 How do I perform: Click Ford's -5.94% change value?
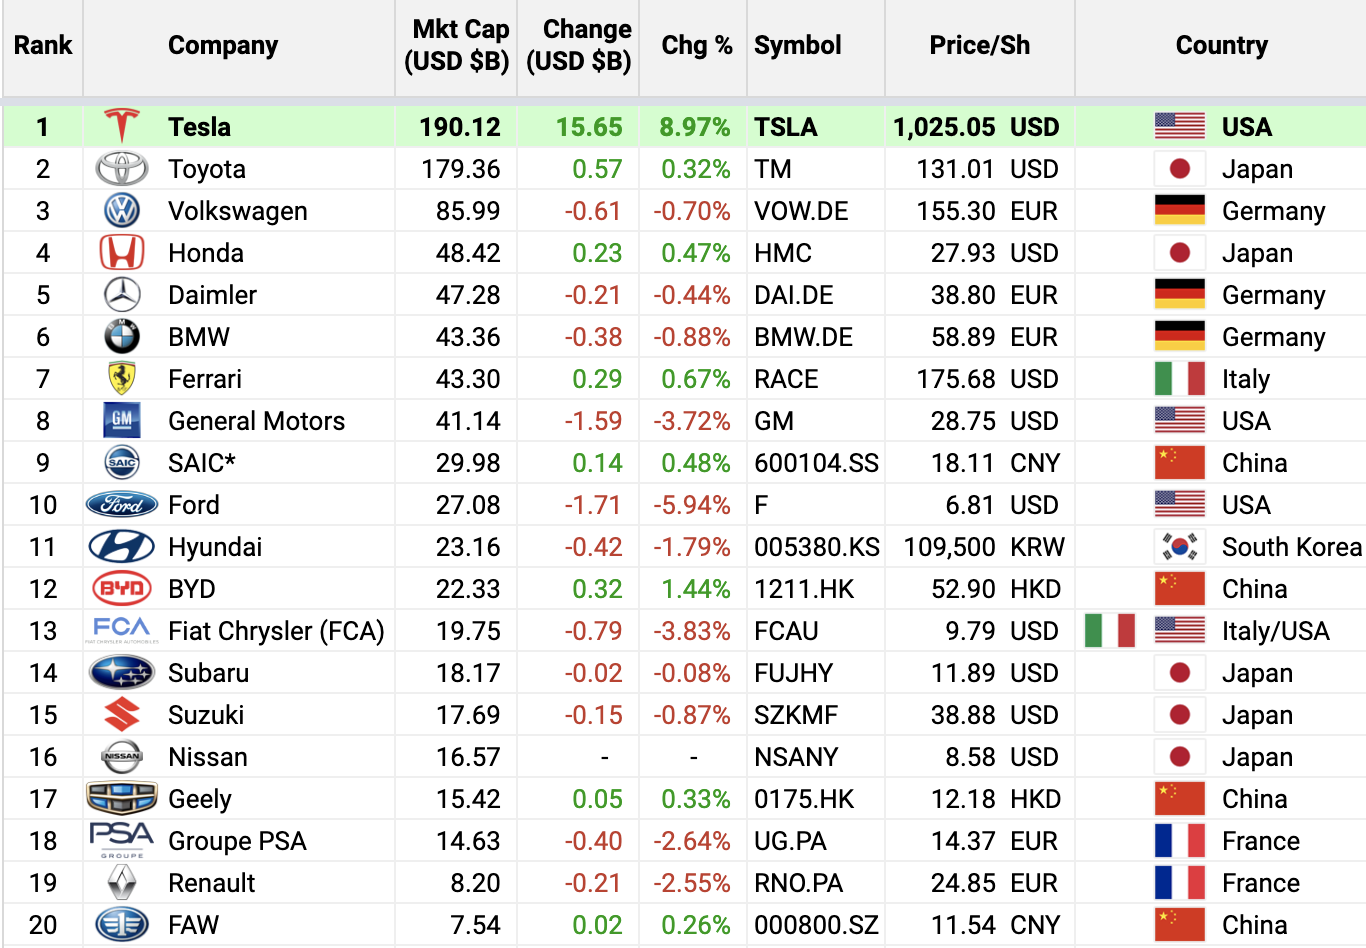tap(692, 505)
